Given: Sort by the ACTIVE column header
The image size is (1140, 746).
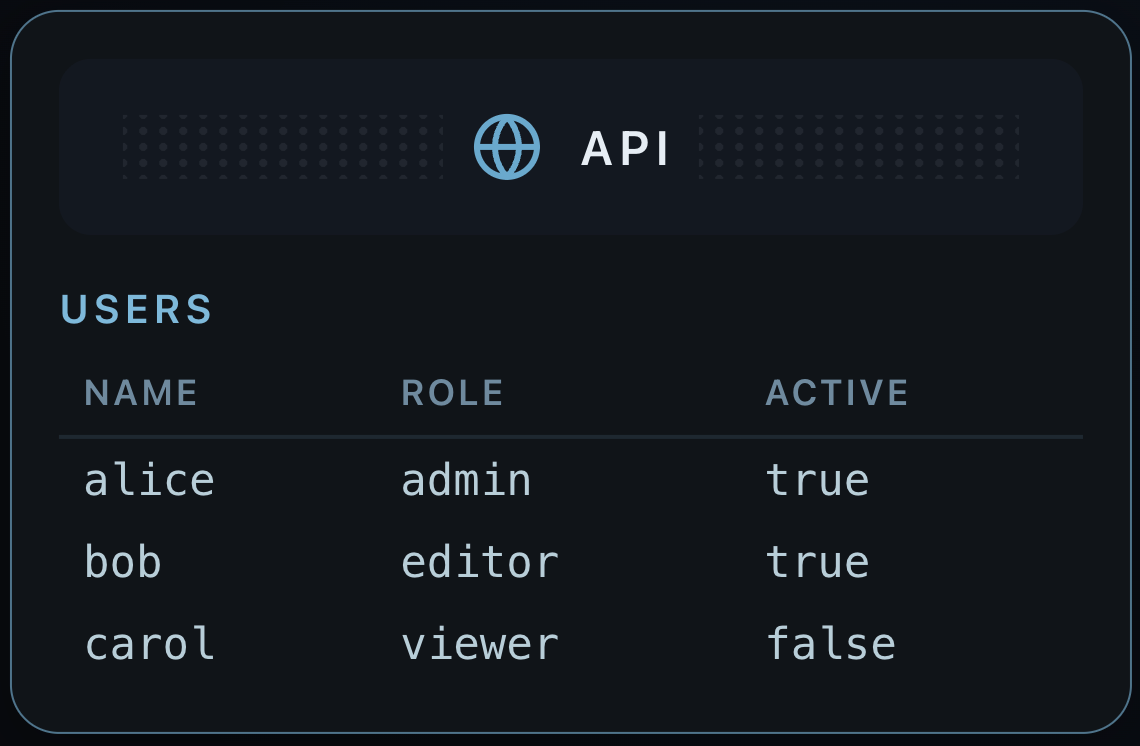Looking at the screenshot, I should pyautogui.click(x=837, y=393).
